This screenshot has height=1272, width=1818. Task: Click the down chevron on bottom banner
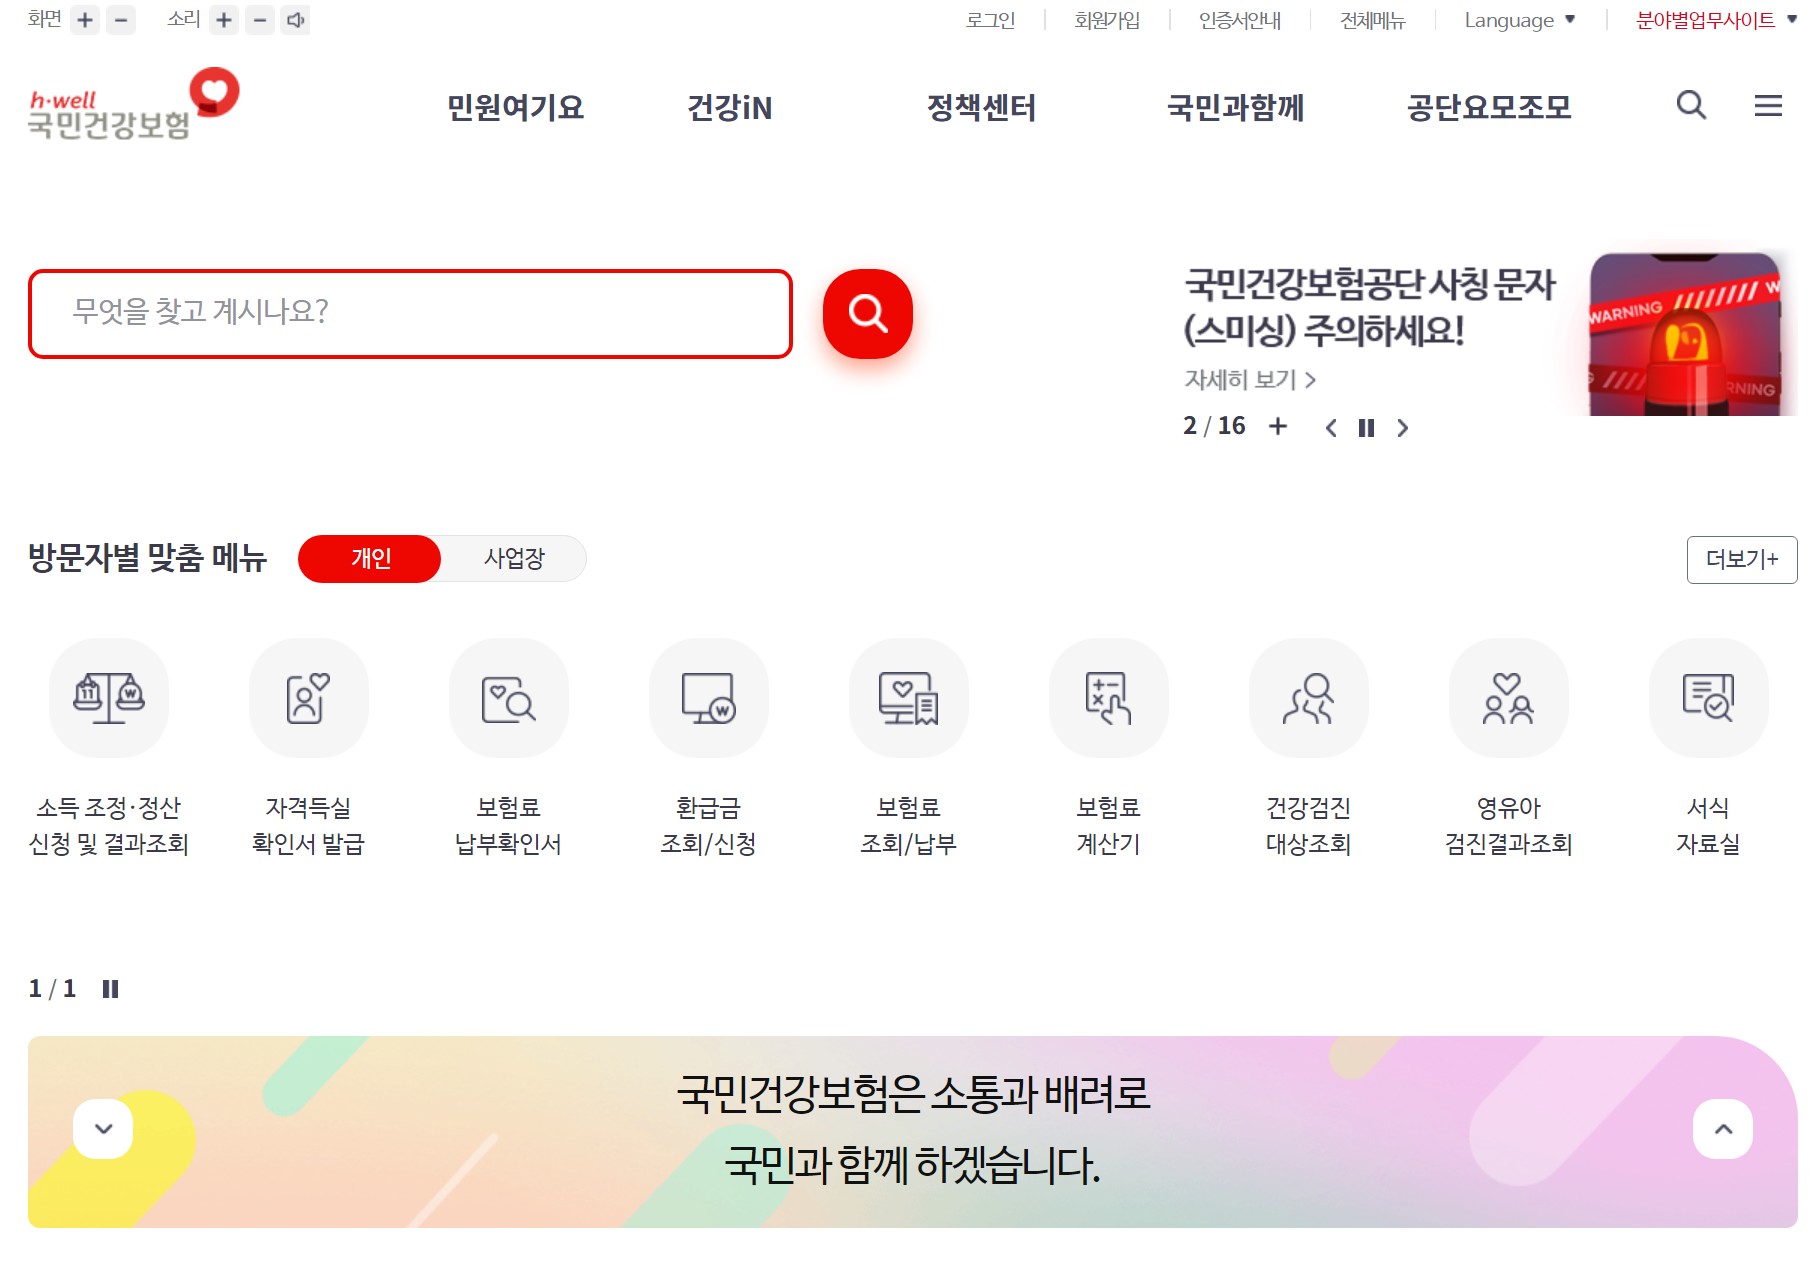(x=103, y=1129)
